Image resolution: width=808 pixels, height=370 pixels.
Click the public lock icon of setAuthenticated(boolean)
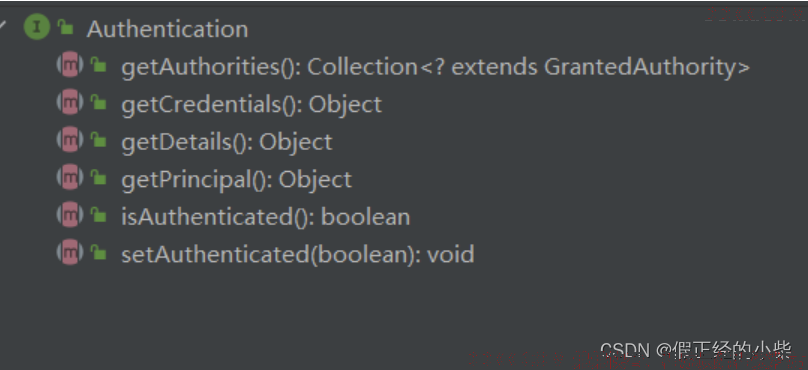[98, 253]
